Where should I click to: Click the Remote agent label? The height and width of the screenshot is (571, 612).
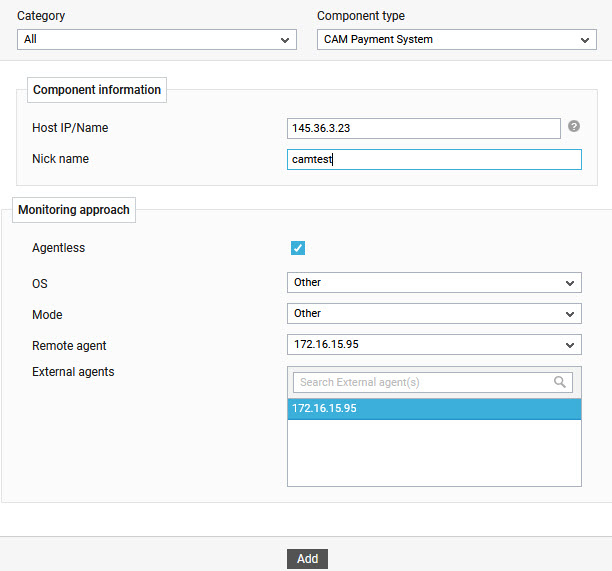tap(69, 346)
